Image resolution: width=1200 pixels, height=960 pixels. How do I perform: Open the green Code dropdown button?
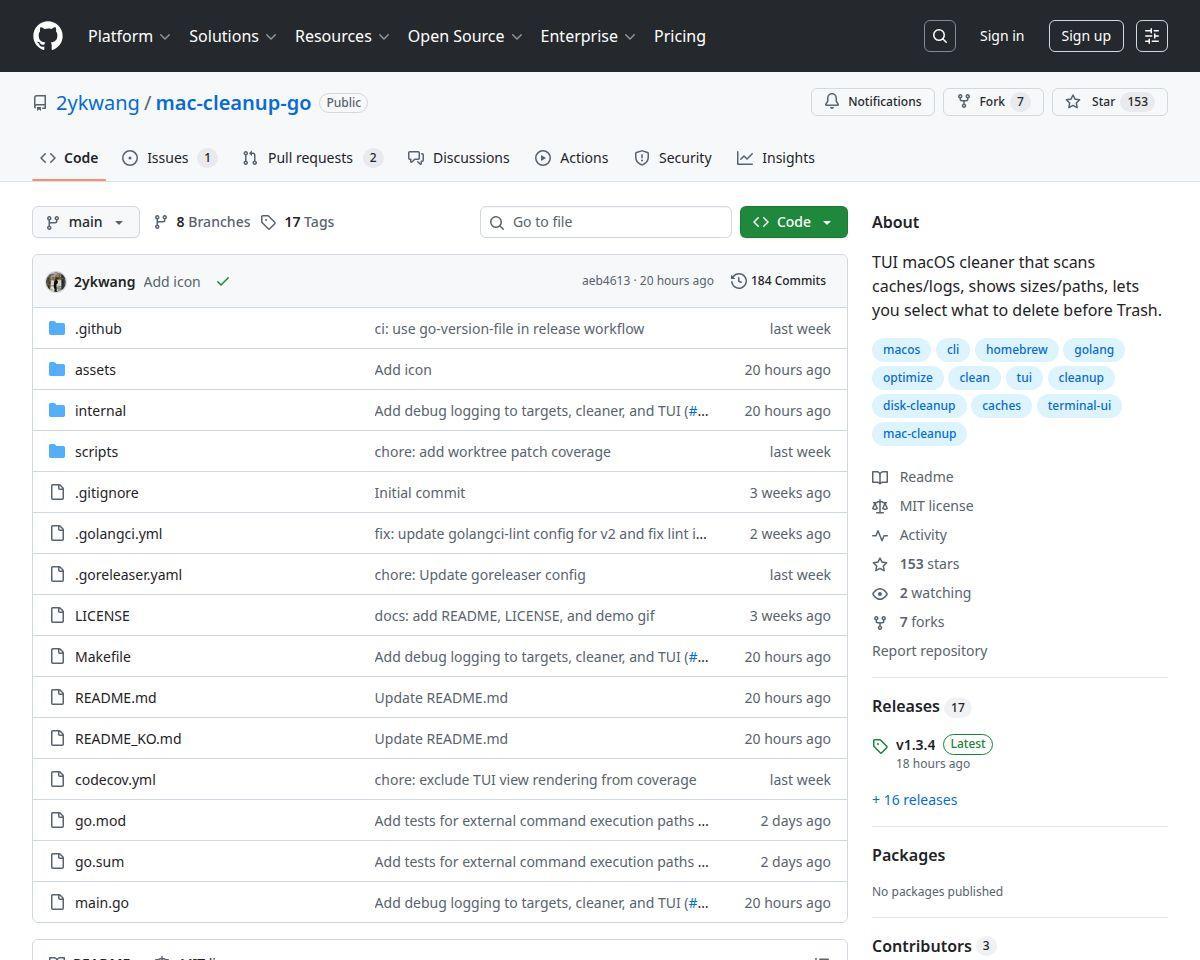pyautogui.click(x=794, y=222)
